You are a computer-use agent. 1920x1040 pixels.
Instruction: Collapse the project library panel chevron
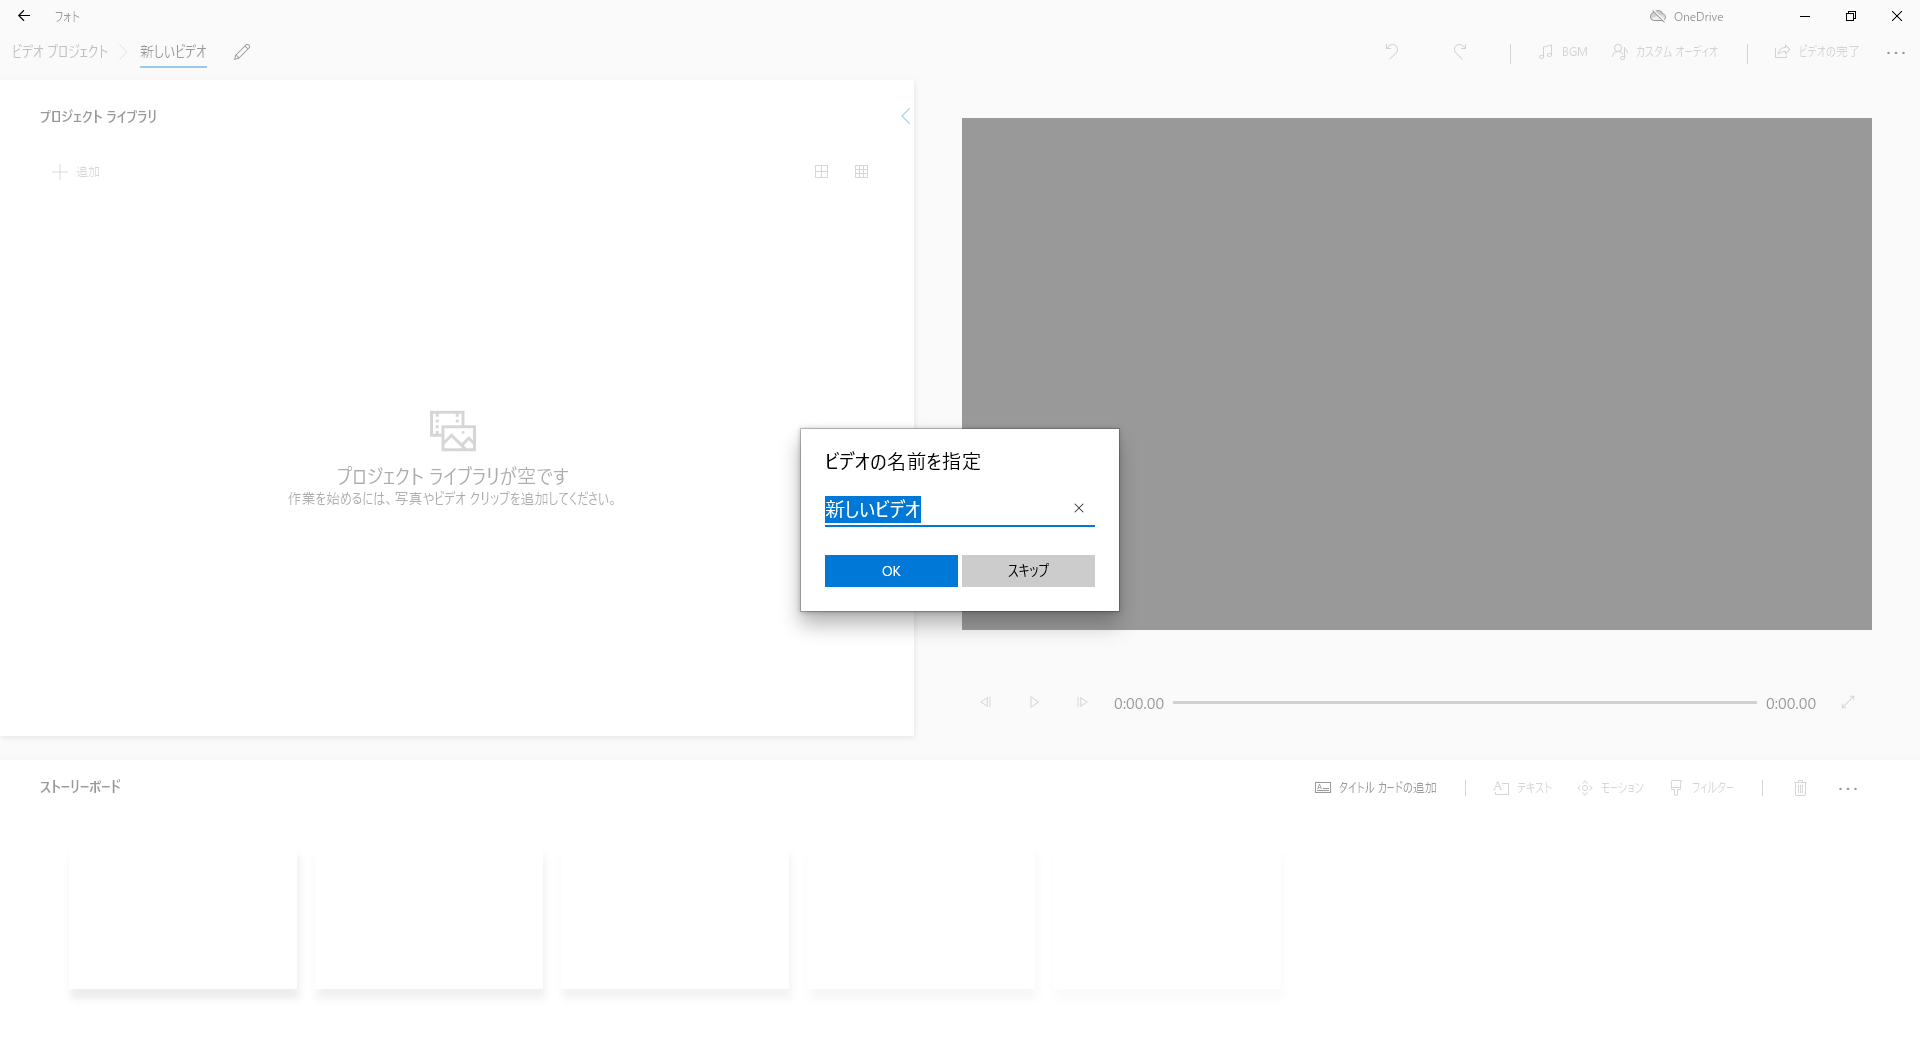[905, 116]
